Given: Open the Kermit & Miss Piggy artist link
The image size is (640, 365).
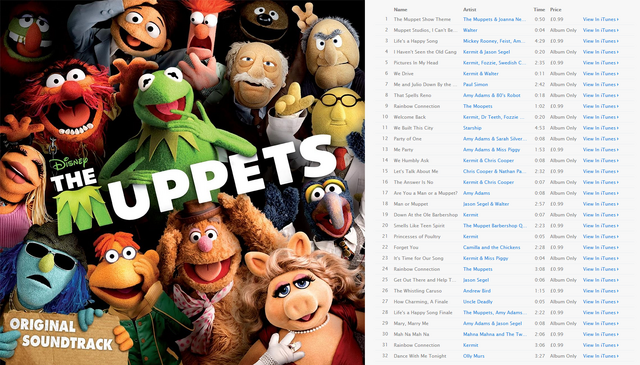Looking at the screenshot, I should [x=486, y=258].
